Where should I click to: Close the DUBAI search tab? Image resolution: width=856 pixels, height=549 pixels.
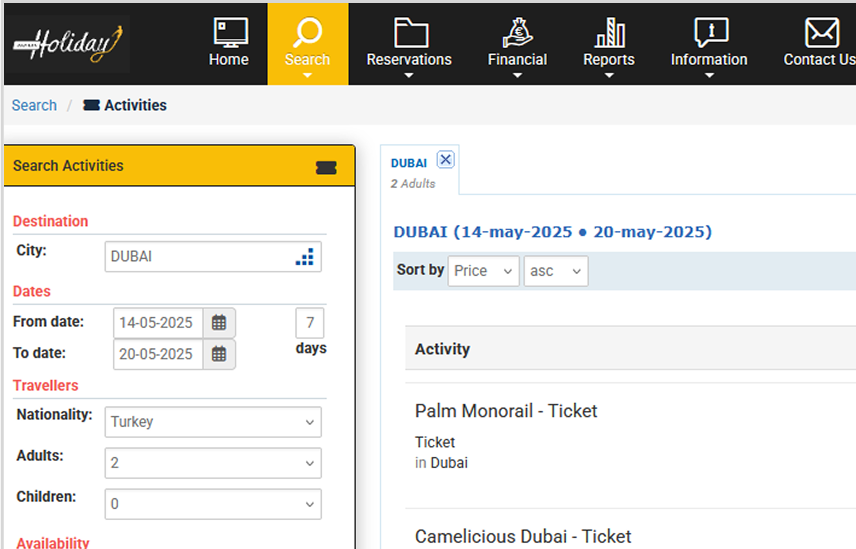[x=445, y=159]
